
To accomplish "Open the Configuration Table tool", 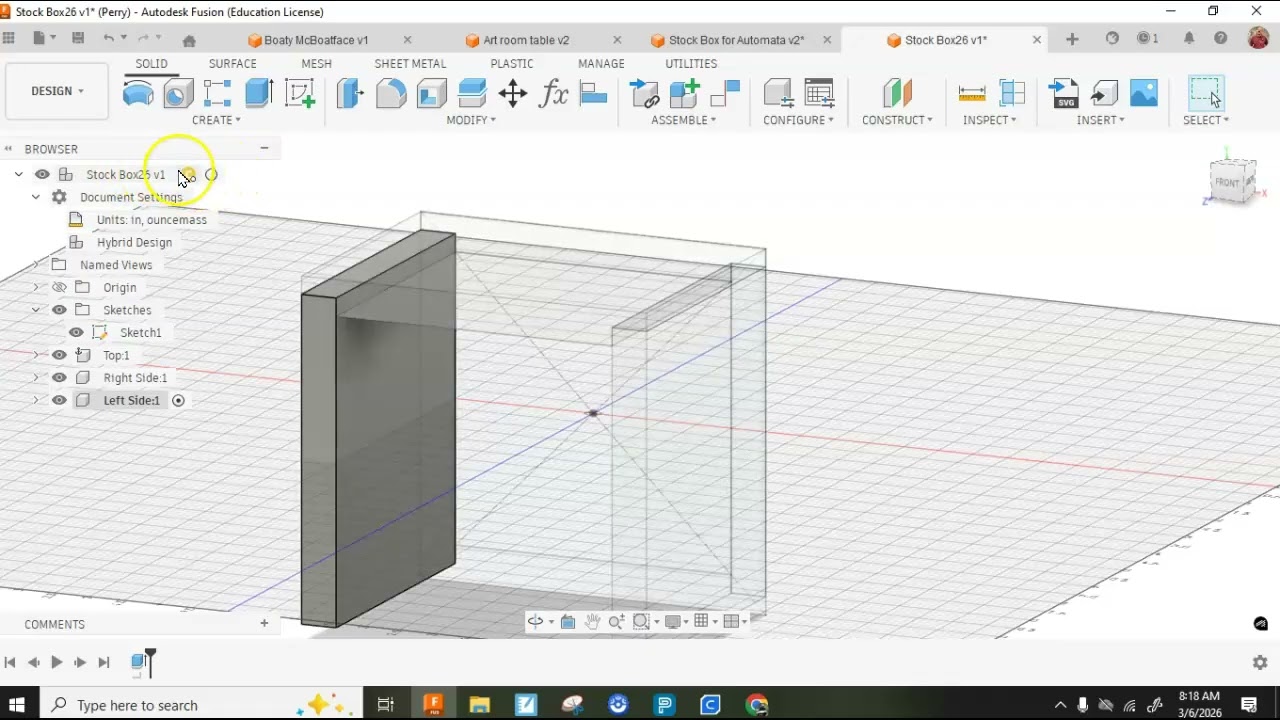I will pos(819,94).
